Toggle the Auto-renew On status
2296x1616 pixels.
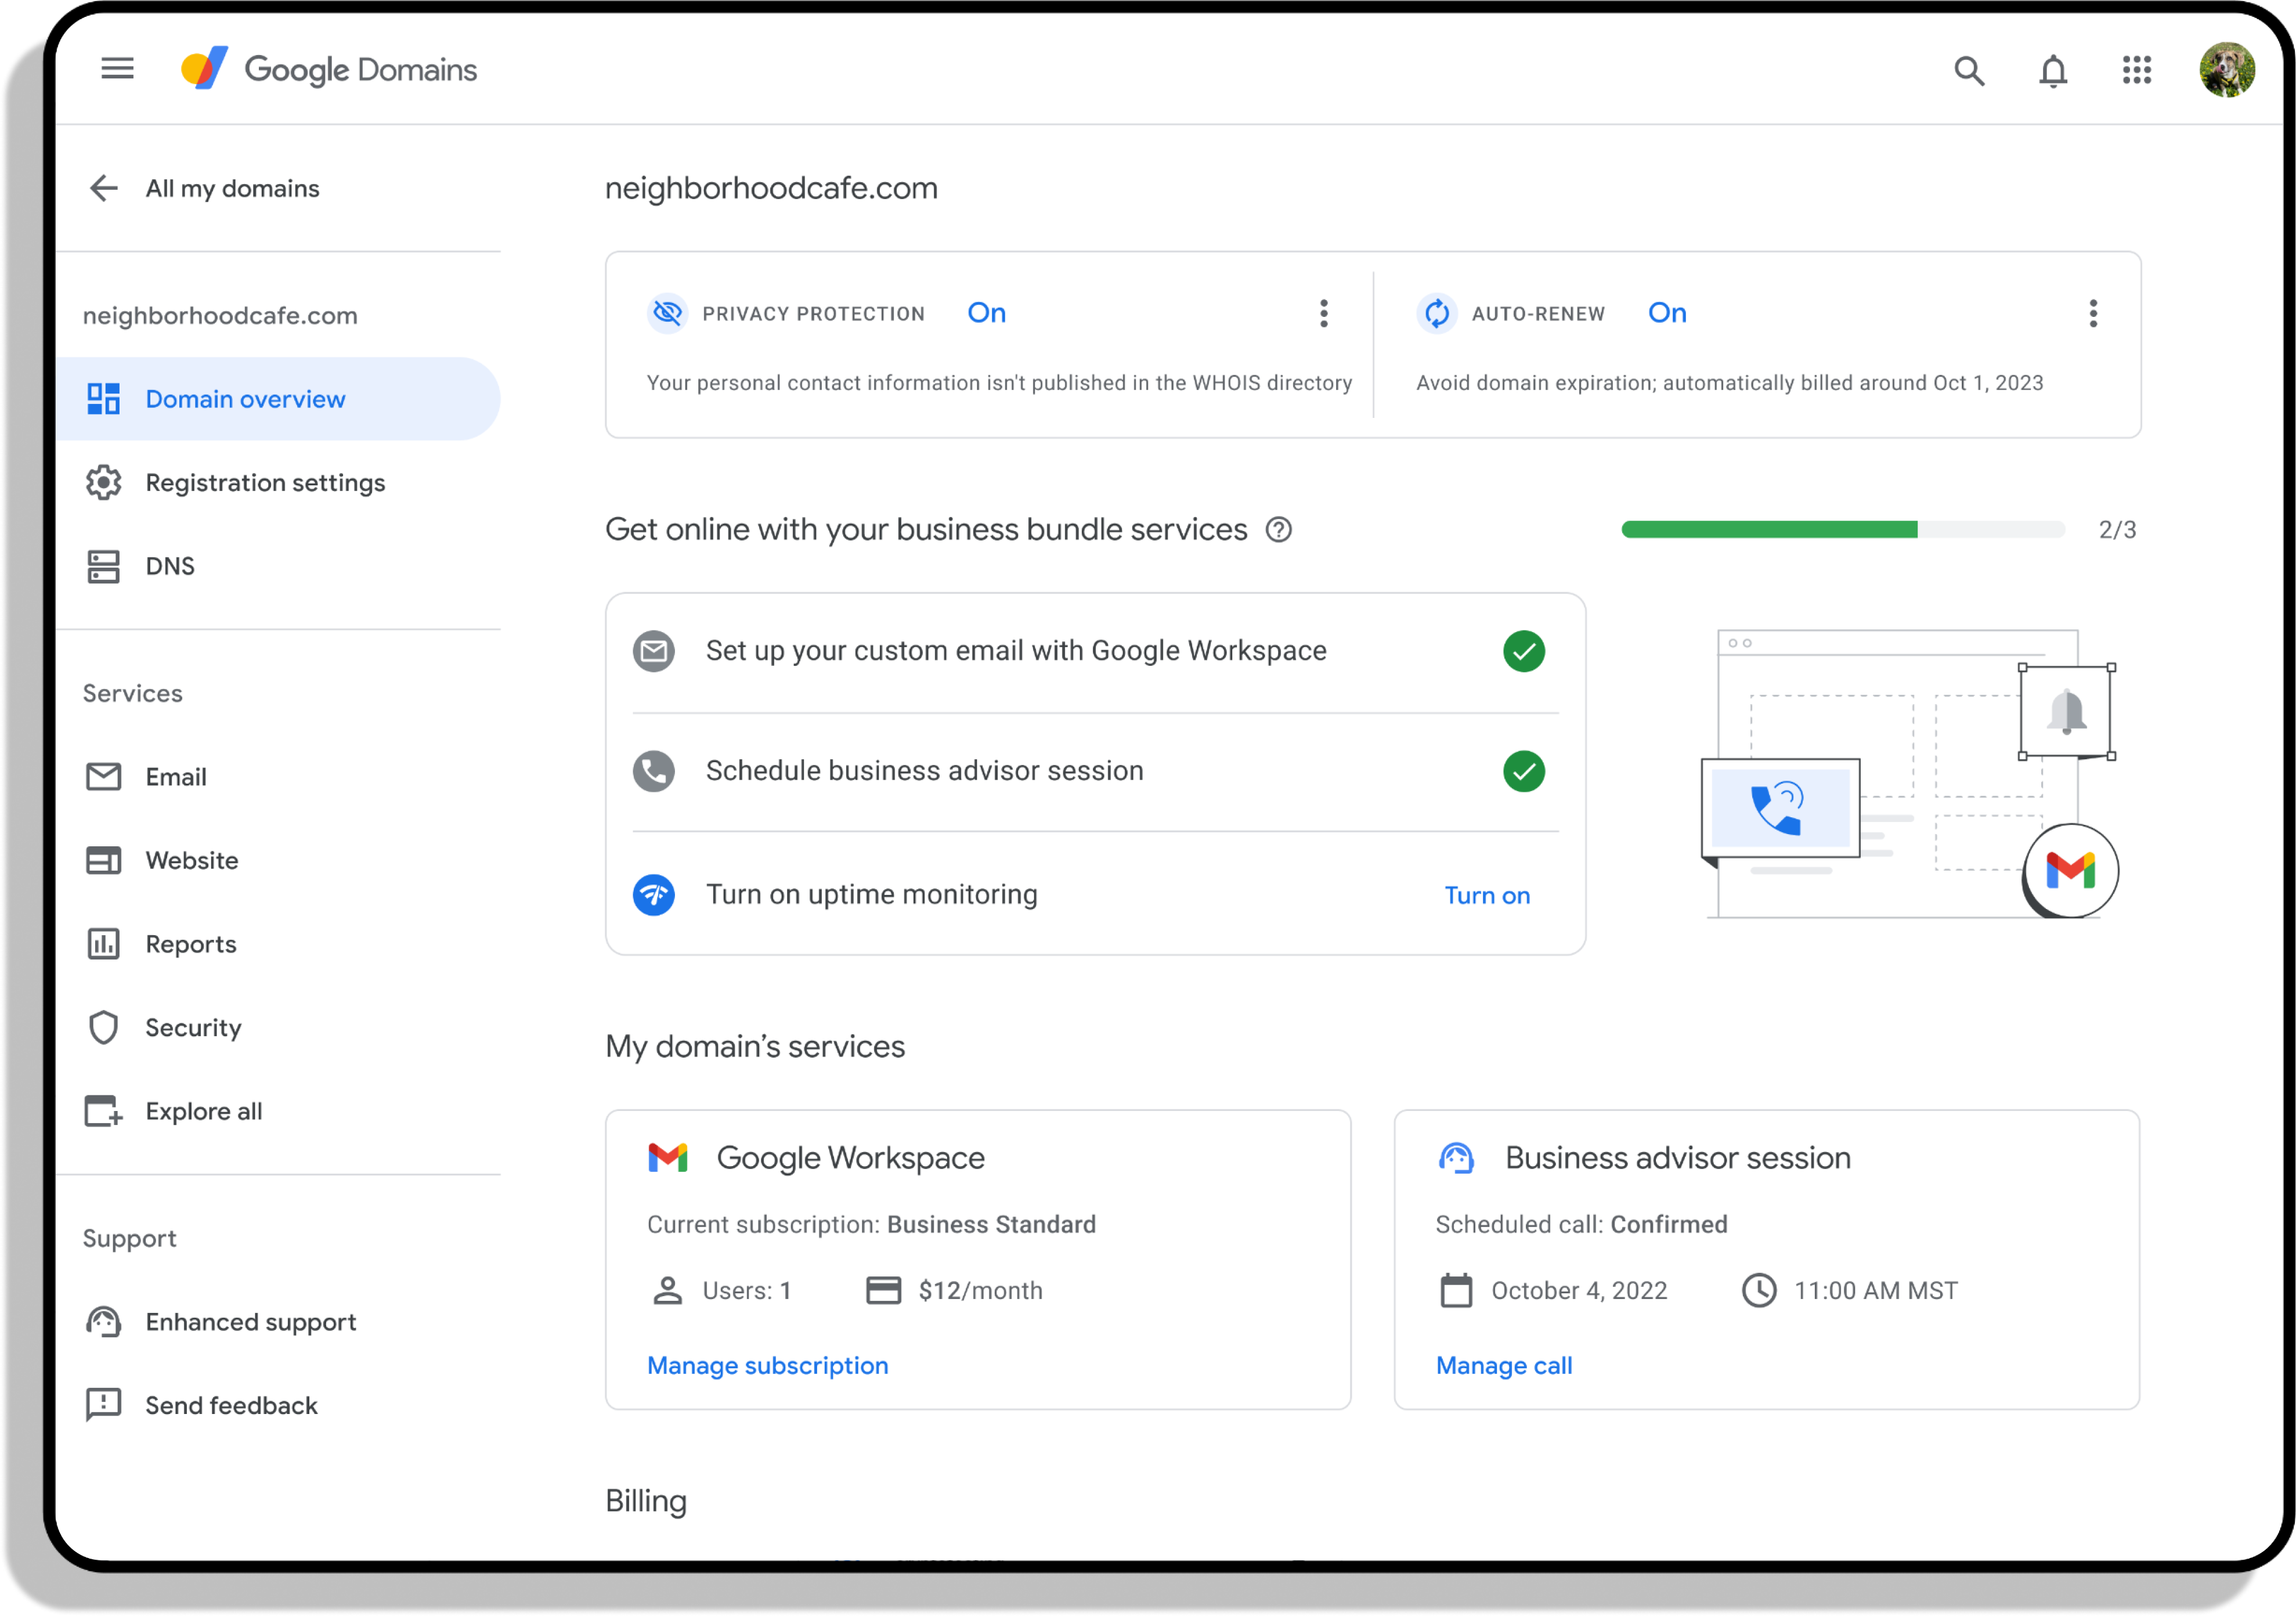click(1667, 313)
